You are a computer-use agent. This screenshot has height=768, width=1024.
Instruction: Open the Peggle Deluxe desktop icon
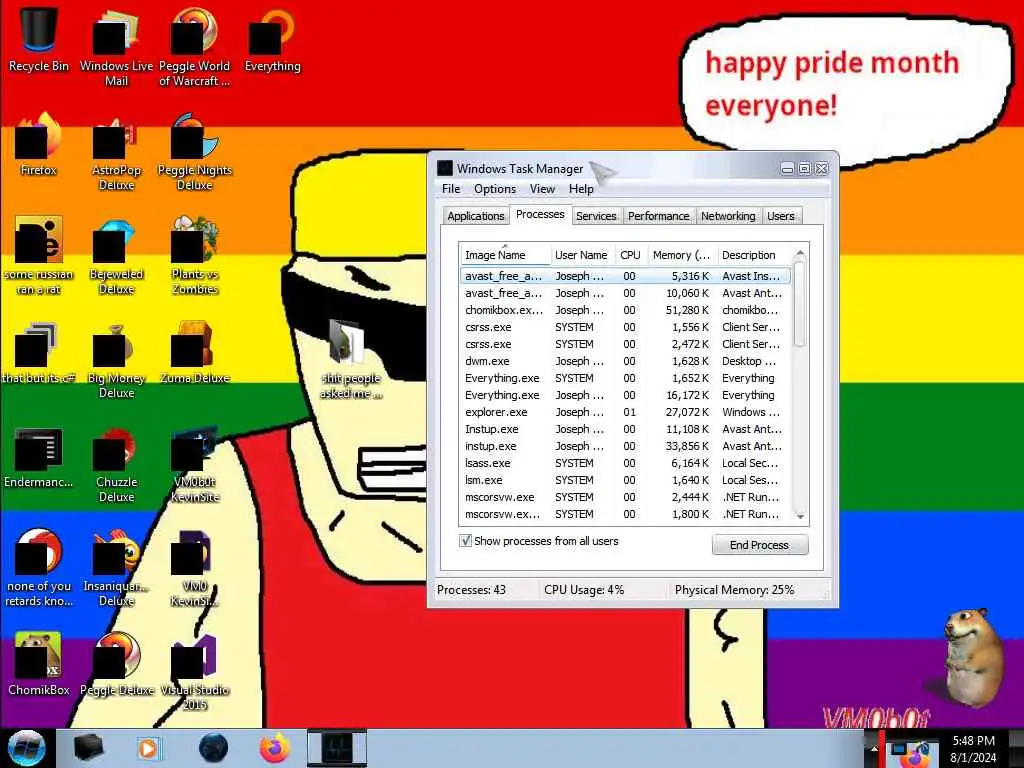(116, 665)
